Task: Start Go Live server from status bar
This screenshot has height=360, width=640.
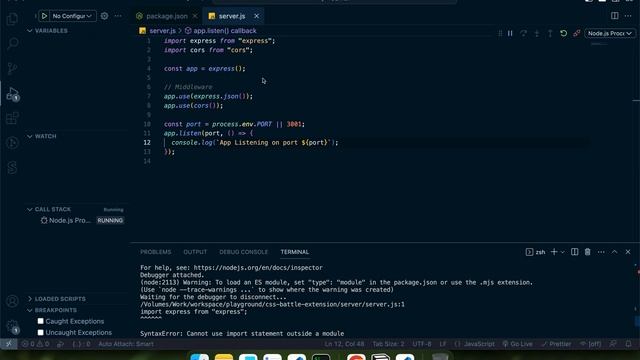Action: click(517, 344)
